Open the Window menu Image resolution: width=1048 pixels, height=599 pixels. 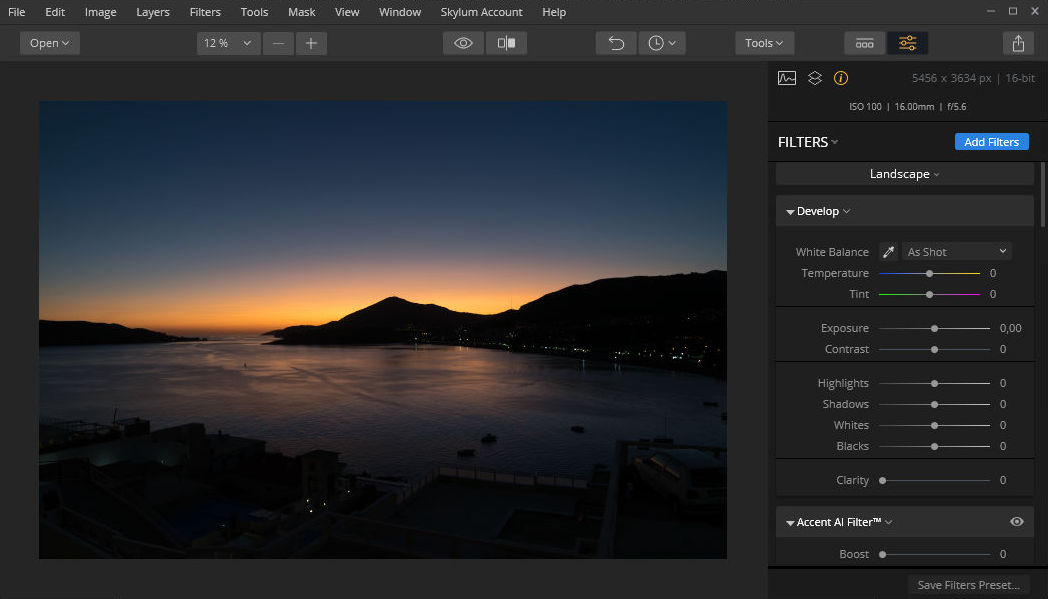400,12
